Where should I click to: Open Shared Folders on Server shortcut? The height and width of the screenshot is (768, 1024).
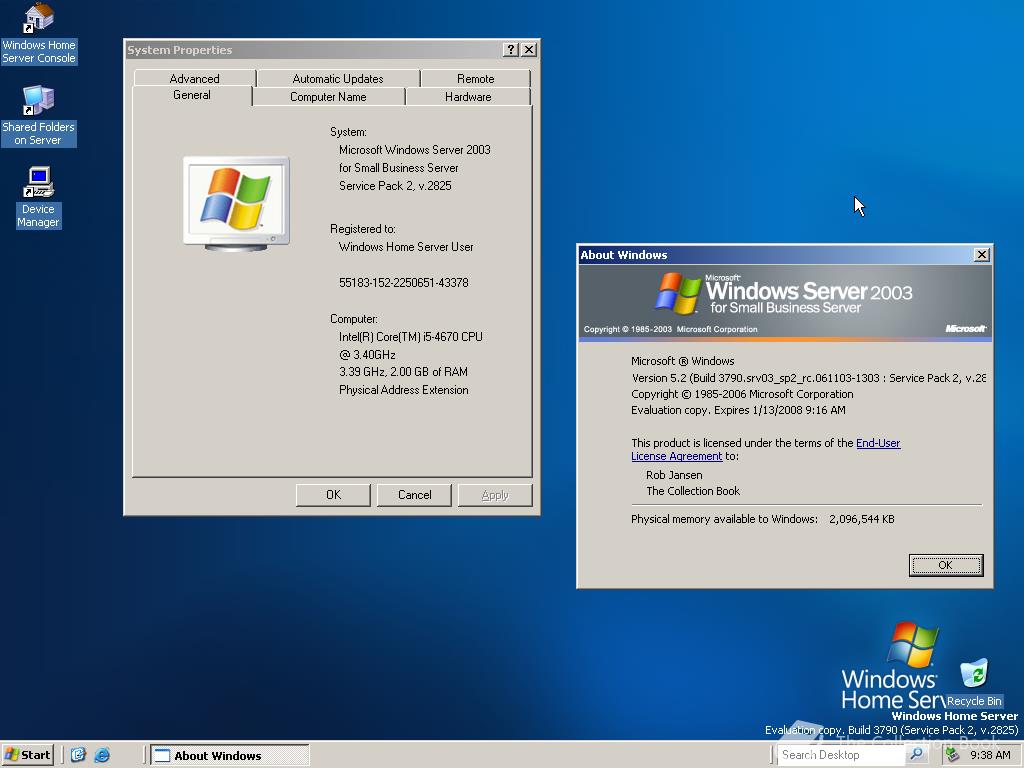point(39,116)
